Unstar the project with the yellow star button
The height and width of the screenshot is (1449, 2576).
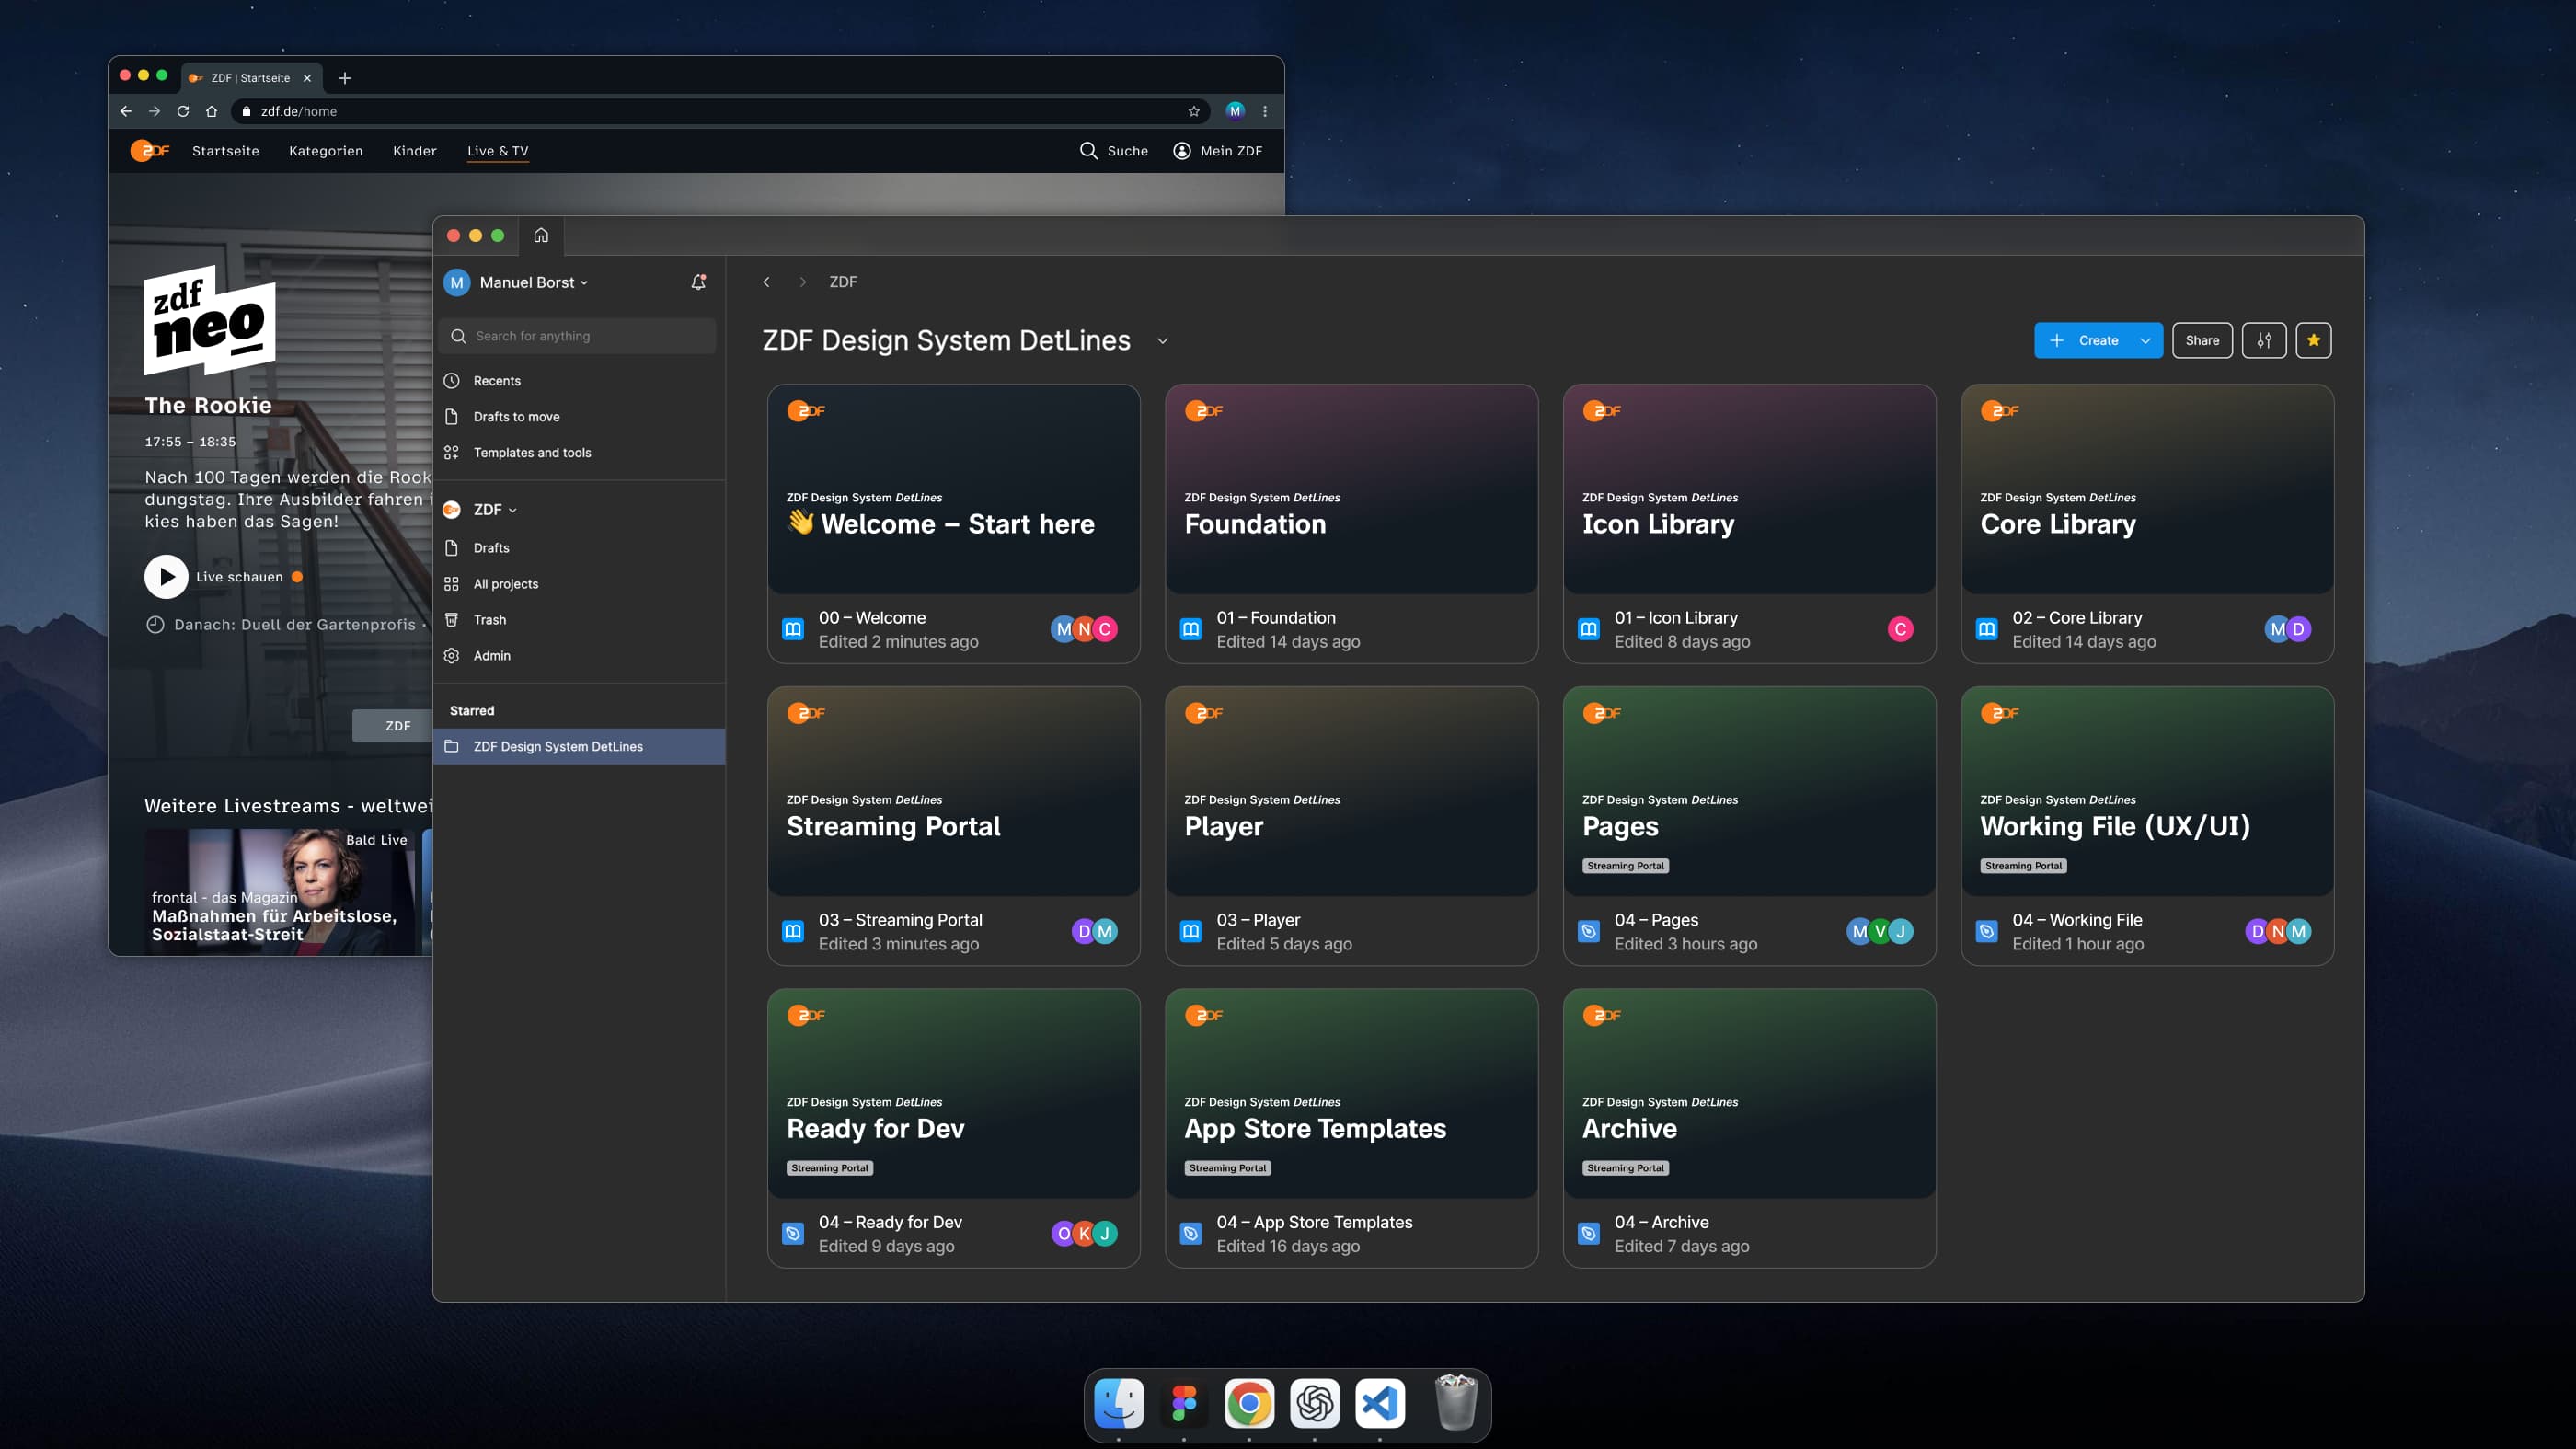[2313, 341]
